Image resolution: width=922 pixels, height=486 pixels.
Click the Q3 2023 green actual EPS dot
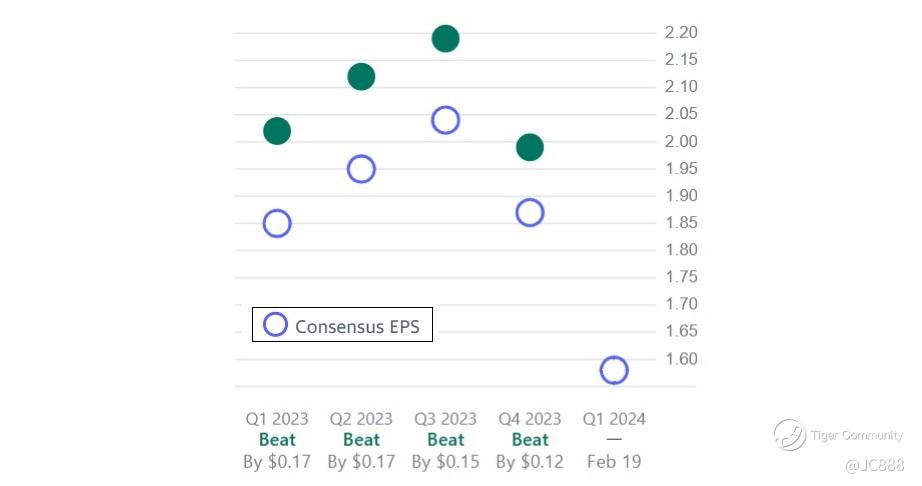(x=445, y=39)
